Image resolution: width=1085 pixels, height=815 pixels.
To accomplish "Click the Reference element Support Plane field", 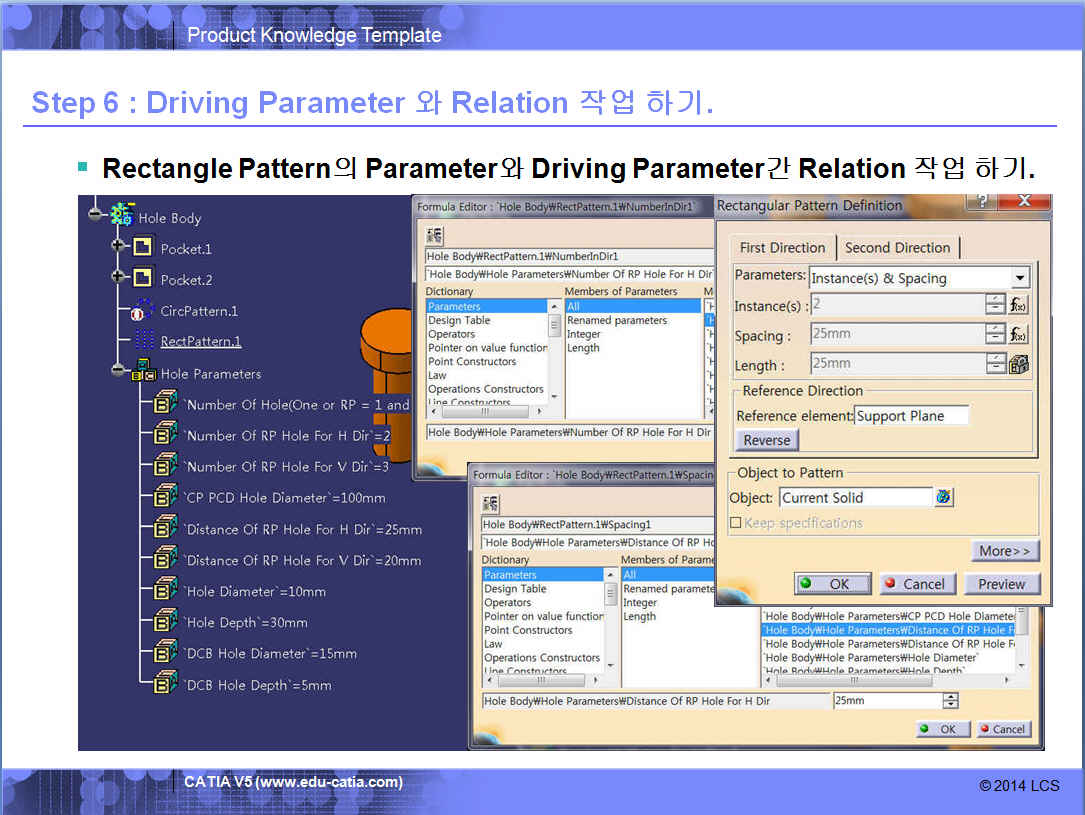I will click(911, 416).
